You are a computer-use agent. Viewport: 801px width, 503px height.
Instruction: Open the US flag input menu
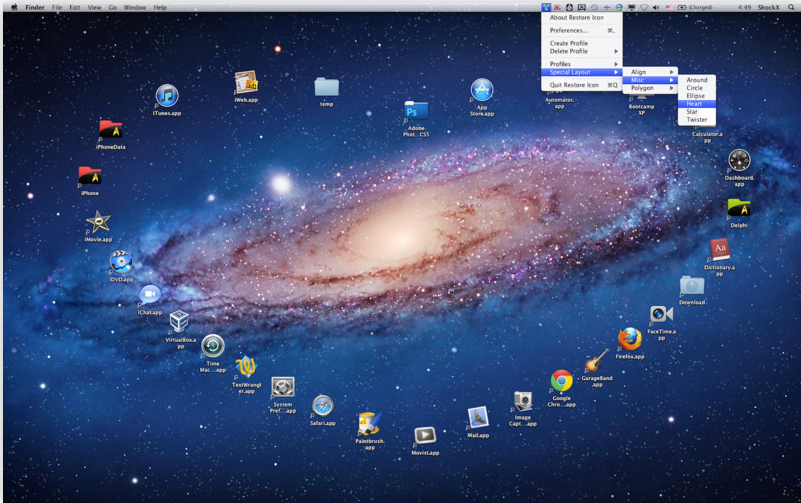(x=669, y=7)
